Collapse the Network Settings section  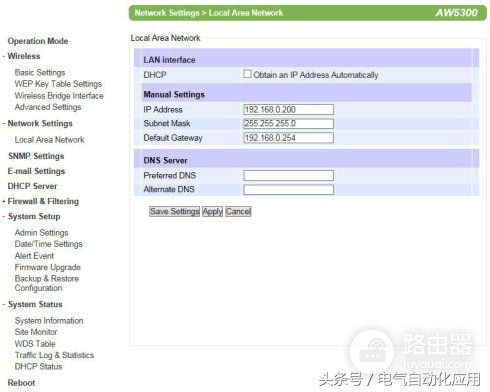pyautogui.click(x=40, y=123)
